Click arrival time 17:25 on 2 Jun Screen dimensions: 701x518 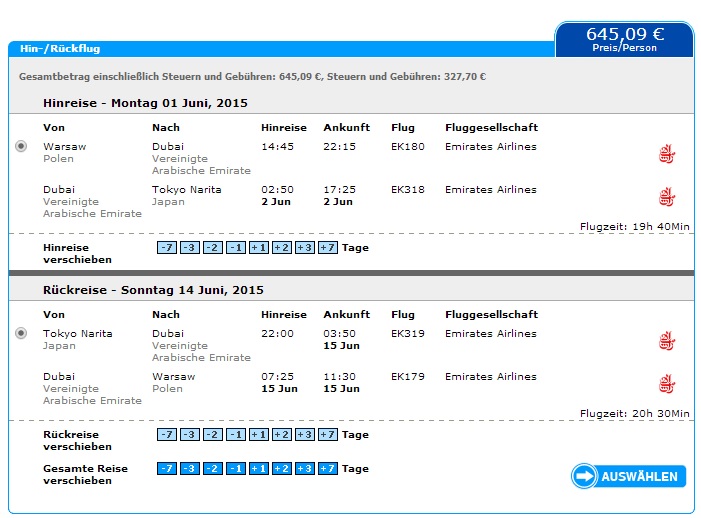point(339,190)
